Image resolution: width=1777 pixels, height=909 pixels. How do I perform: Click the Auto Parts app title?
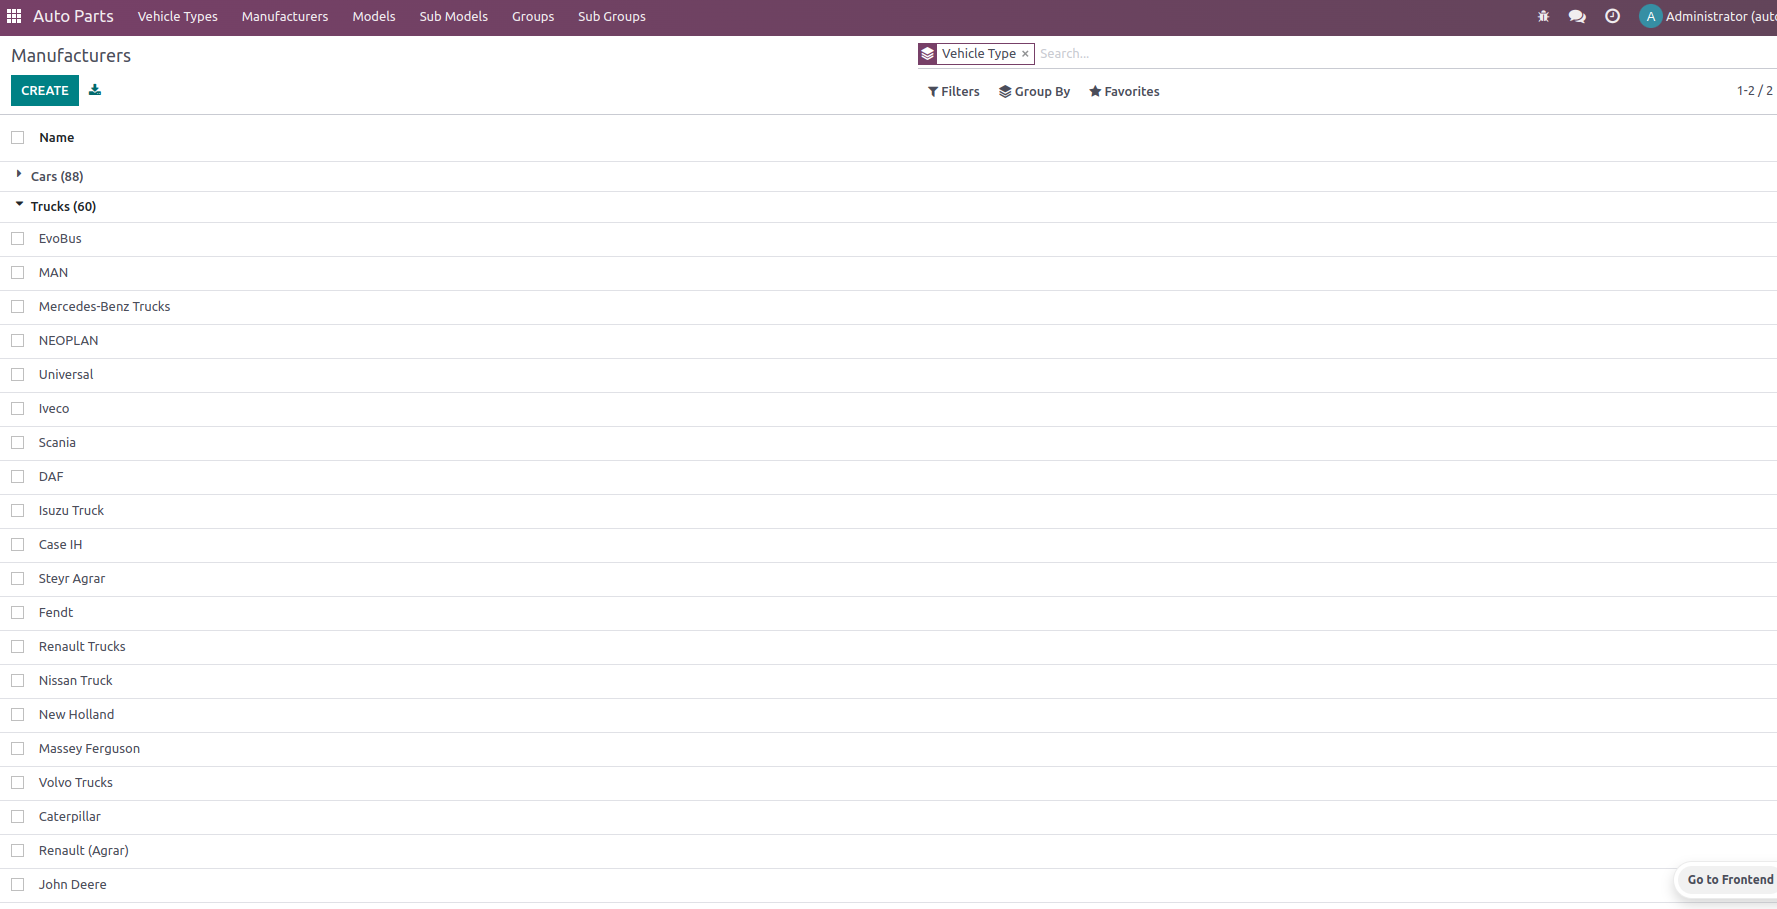(73, 16)
